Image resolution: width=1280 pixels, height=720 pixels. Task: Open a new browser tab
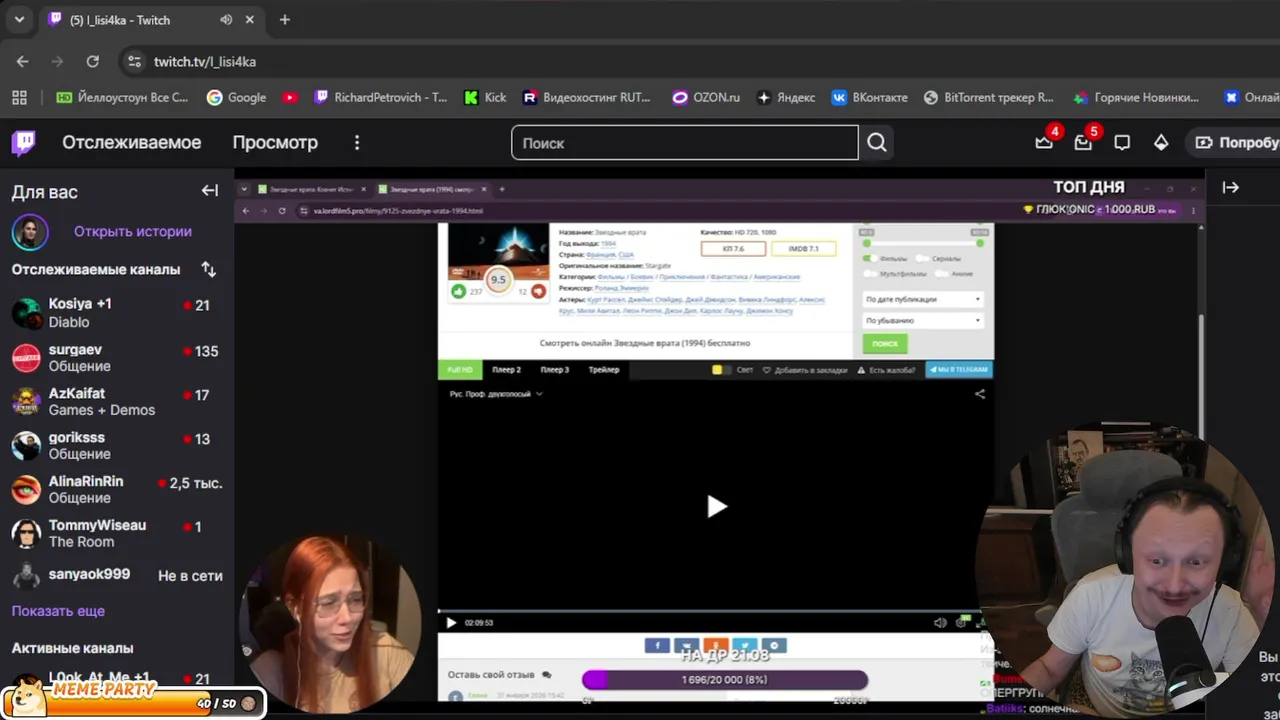(x=285, y=20)
